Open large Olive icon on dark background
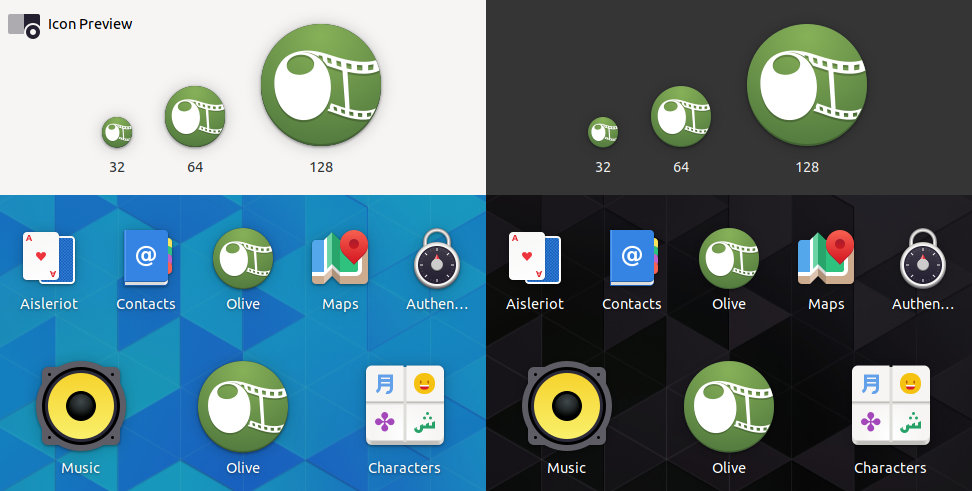 tap(729, 407)
